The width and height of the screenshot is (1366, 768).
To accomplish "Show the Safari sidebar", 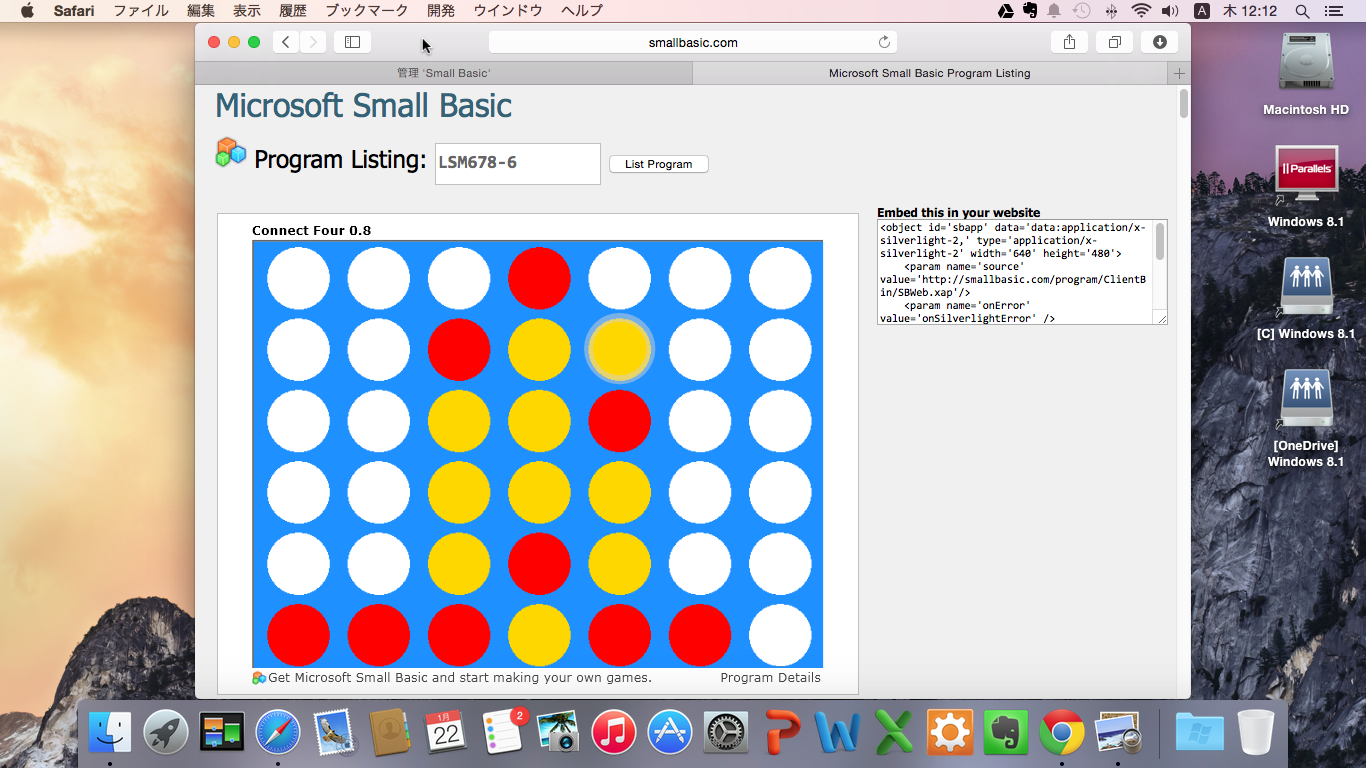I will [352, 42].
